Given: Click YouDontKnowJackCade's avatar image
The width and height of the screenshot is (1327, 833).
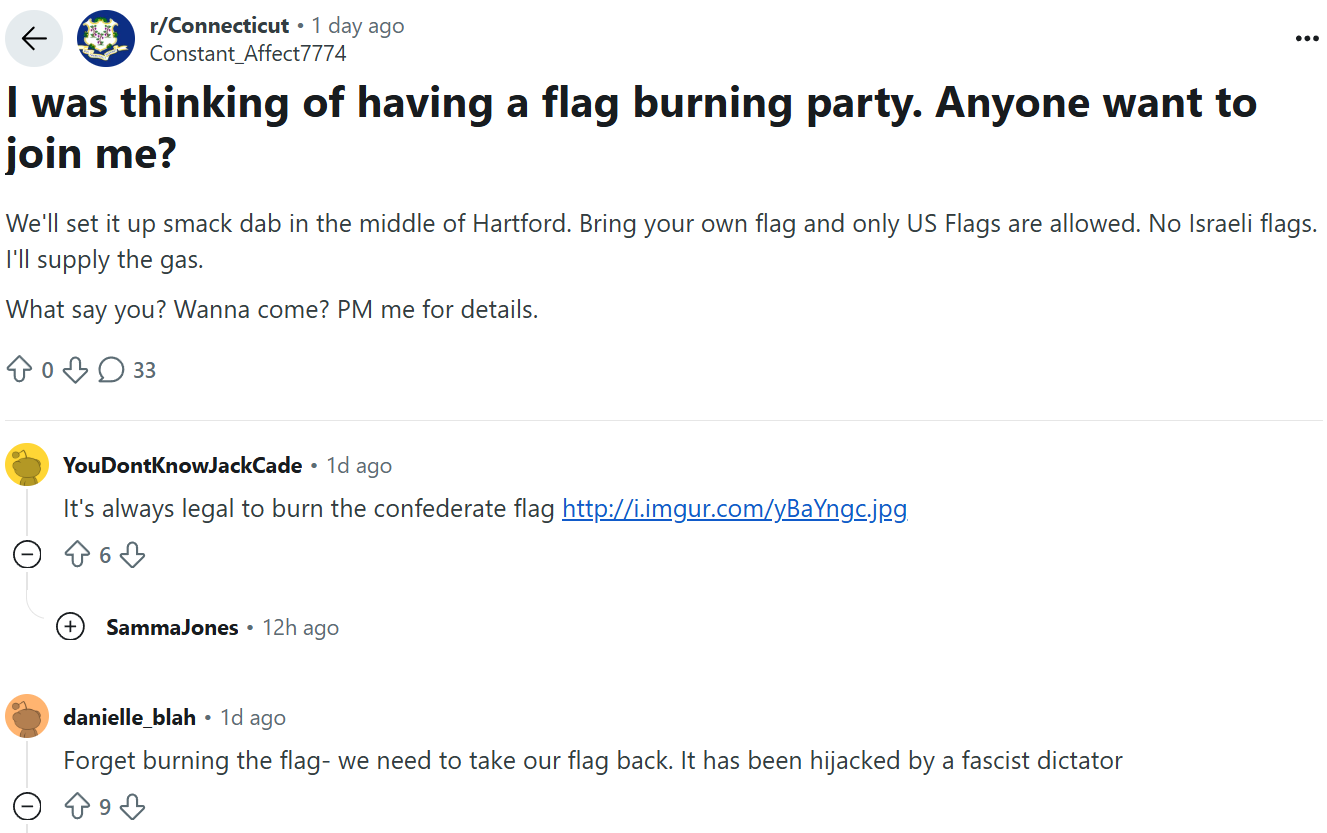Looking at the screenshot, I should 27,465.
